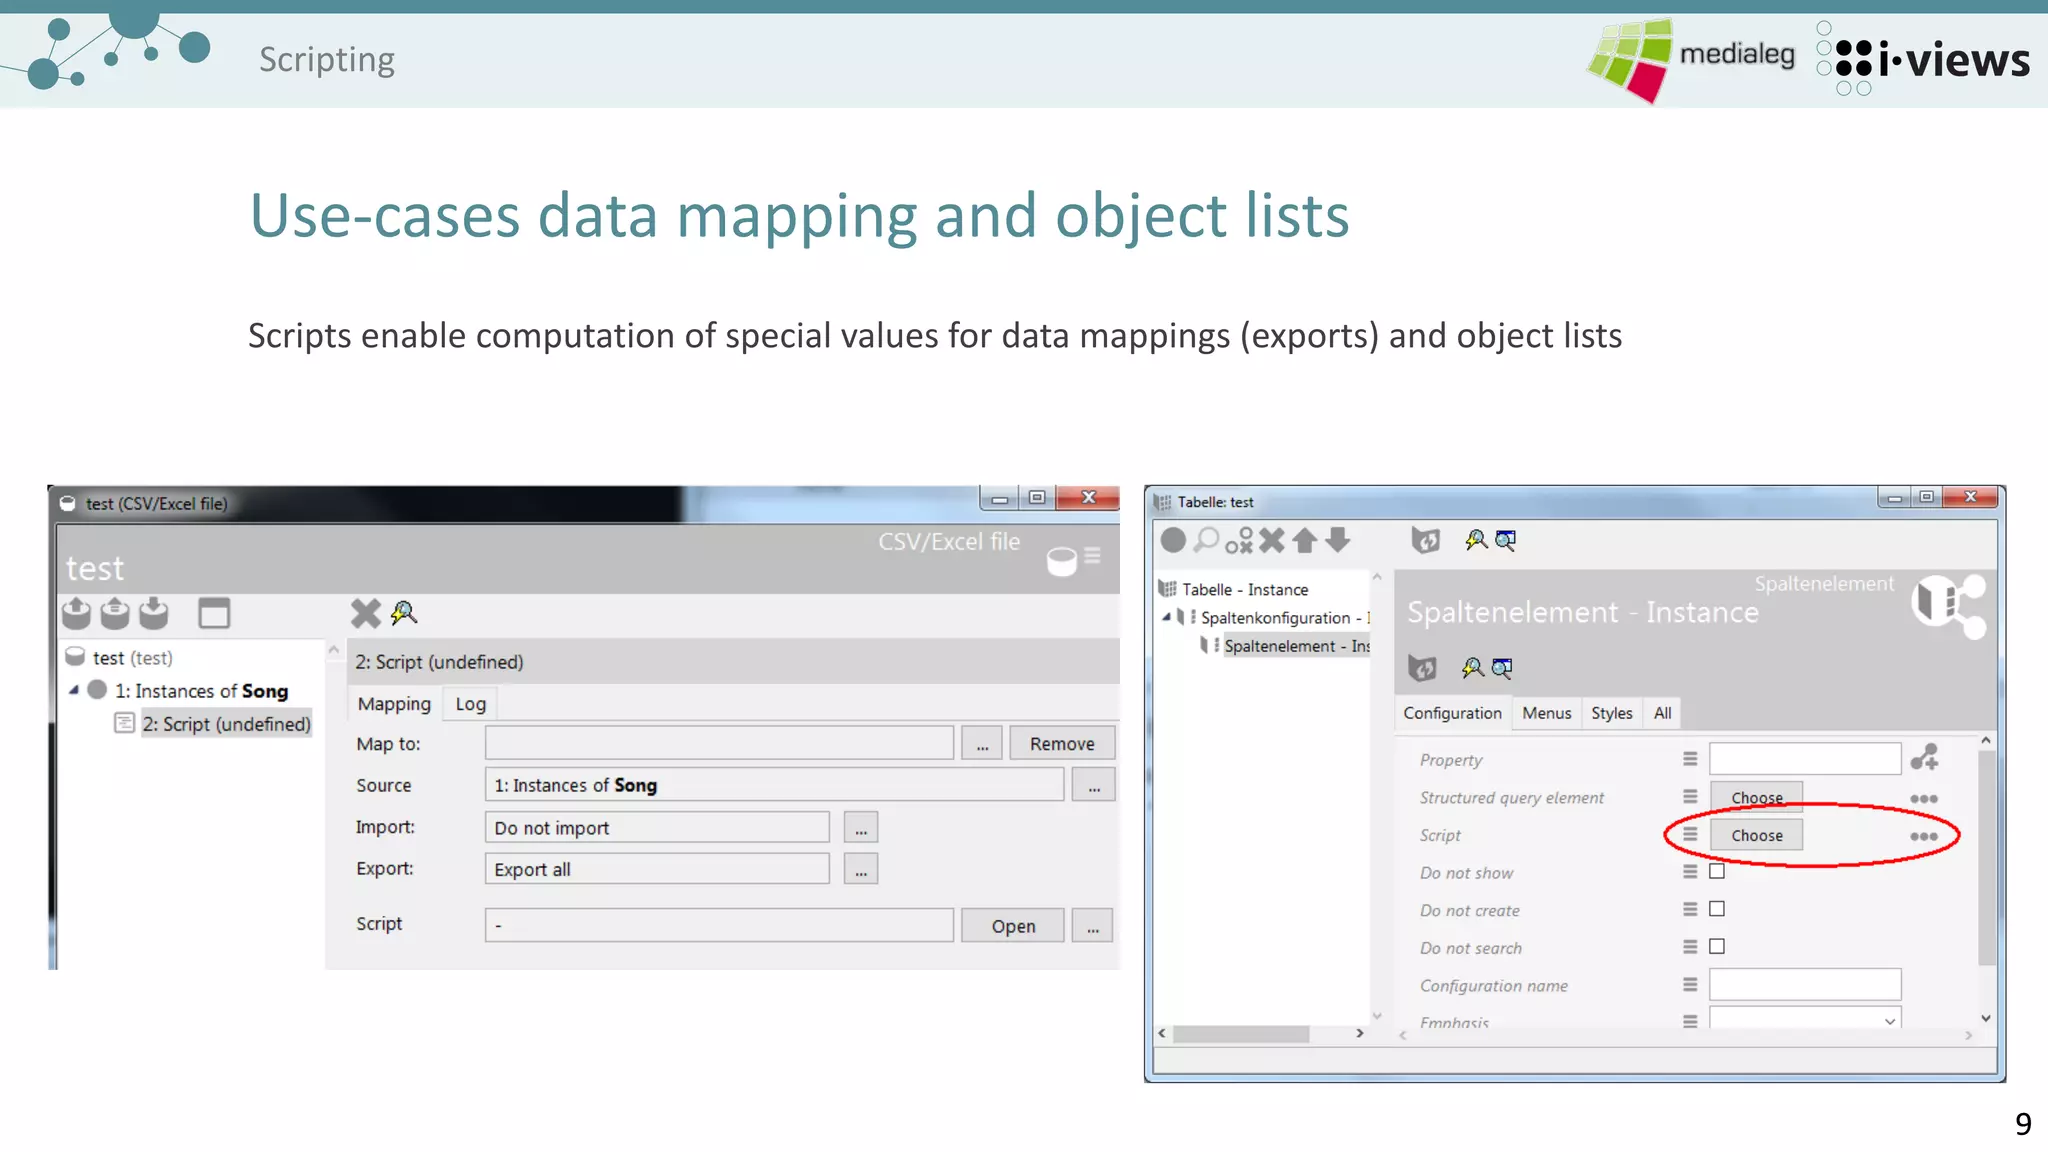The width and height of the screenshot is (2048, 1152).
Task: Click the refresh book icon below Spaltenelement title
Action: click(1422, 668)
